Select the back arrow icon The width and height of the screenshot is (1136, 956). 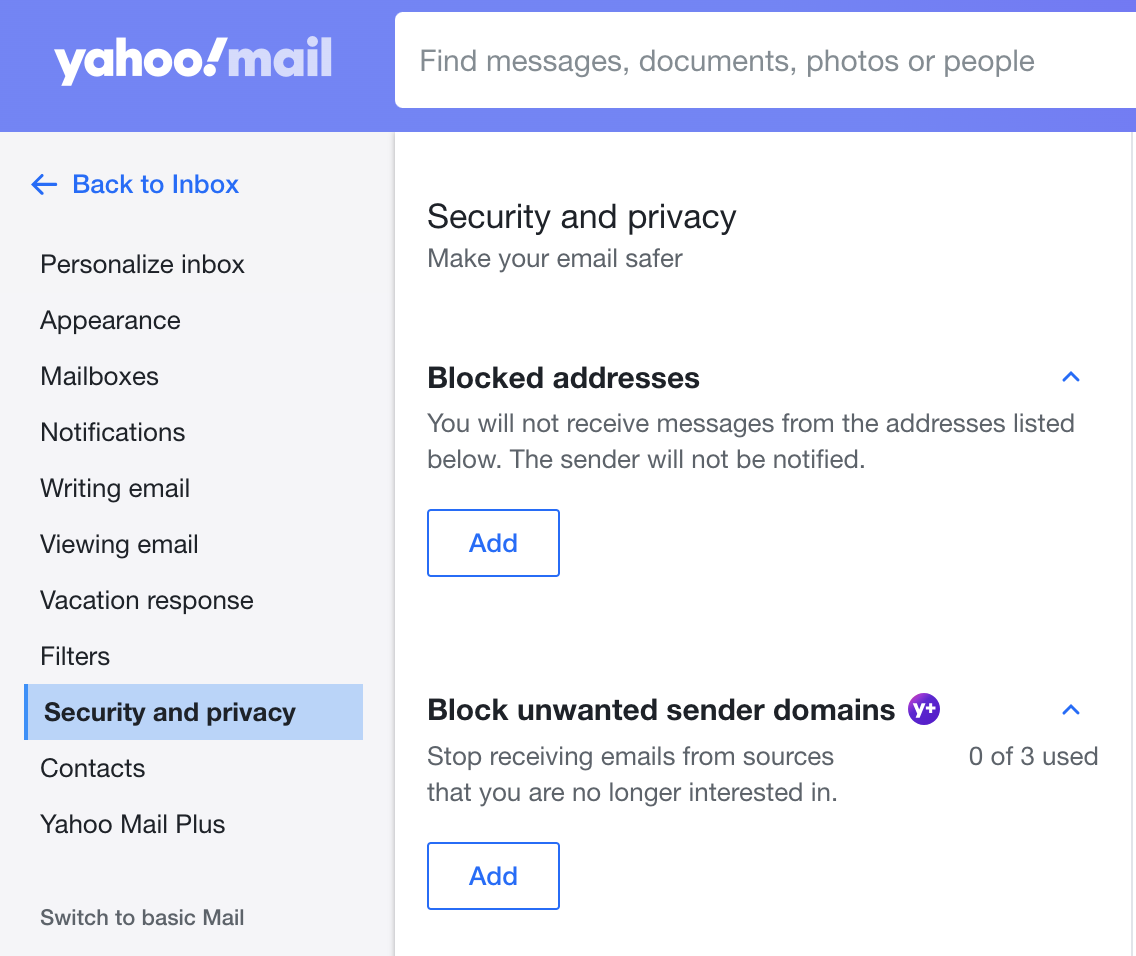pyautogui.click(x=44, y=184)
